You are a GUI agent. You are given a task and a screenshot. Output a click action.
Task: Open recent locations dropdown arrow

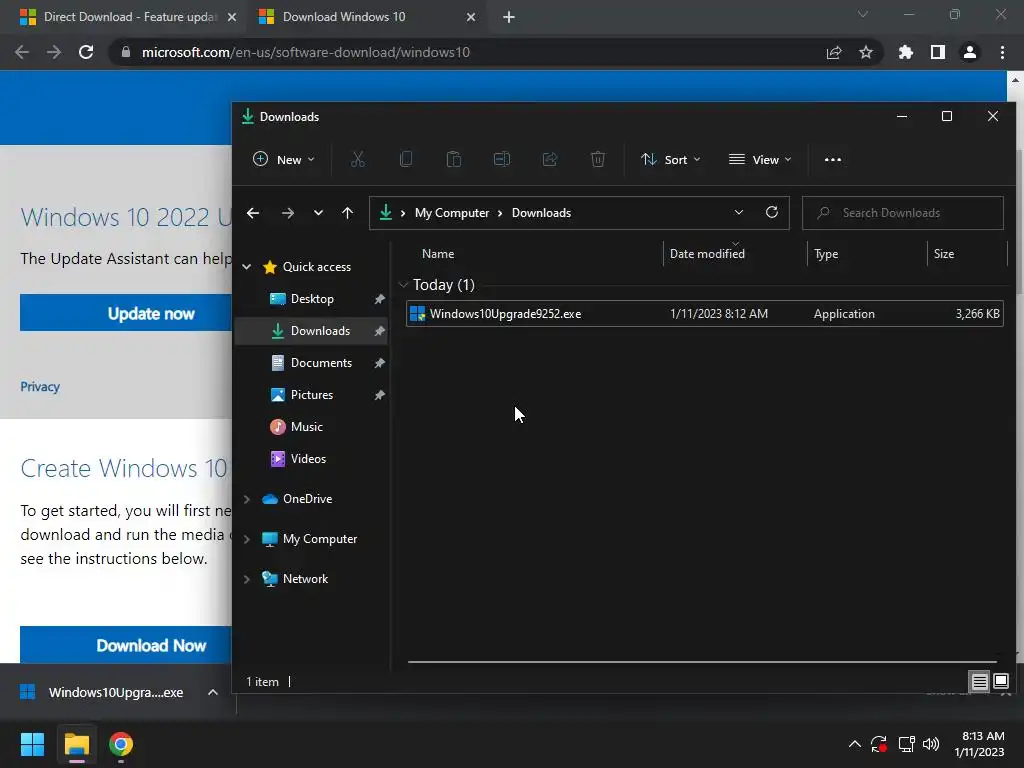click(x=318, y=213)
